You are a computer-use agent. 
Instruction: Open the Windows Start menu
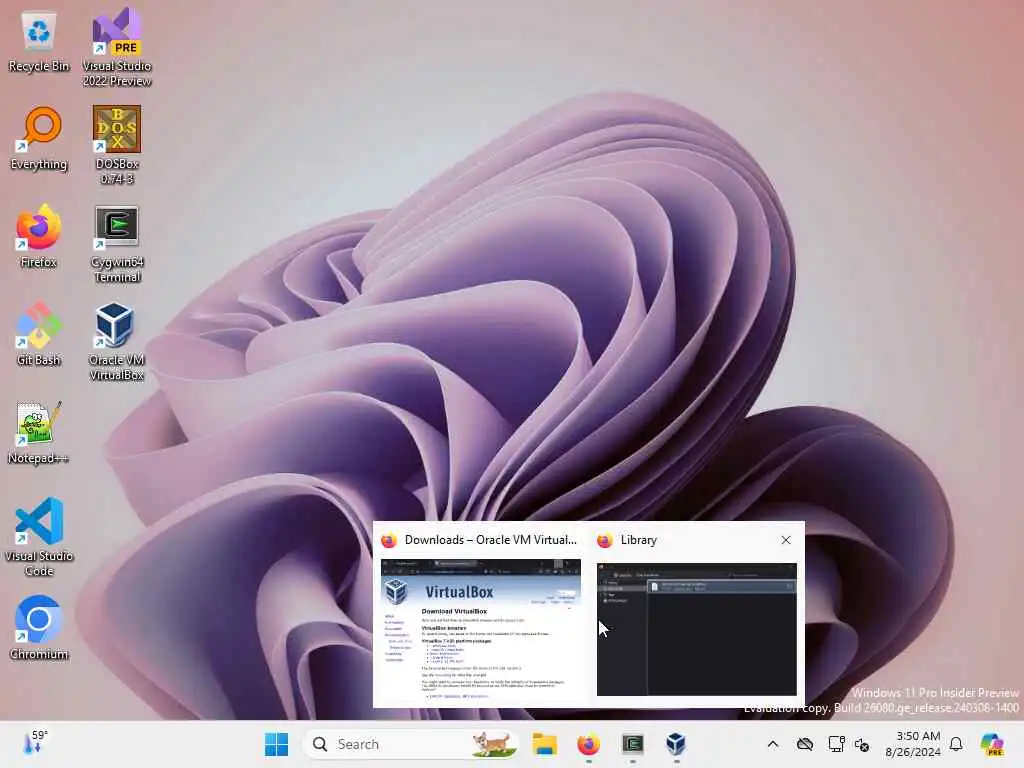[x=276, y=744]
